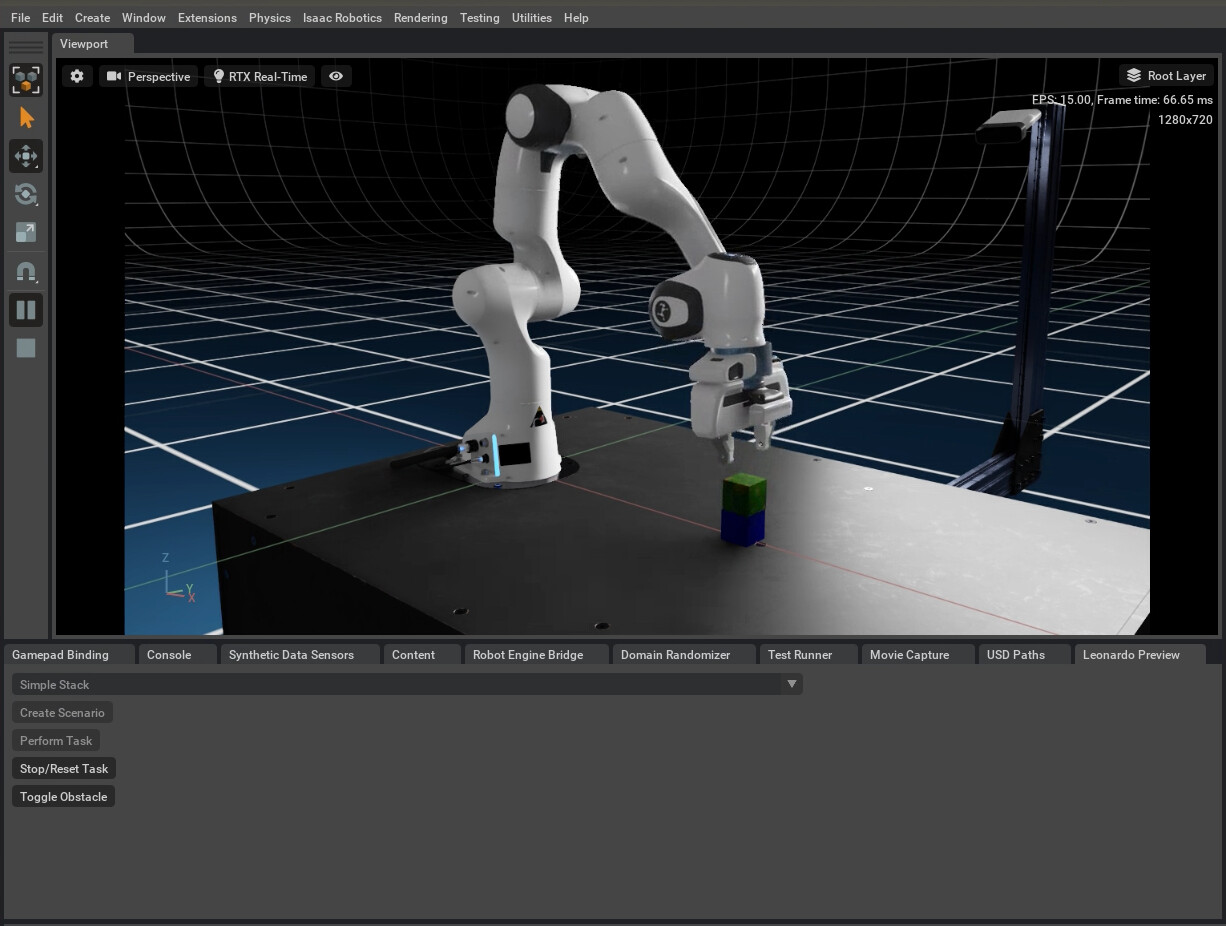Click the Root Layer stack icon

(x=1133, y=76)
